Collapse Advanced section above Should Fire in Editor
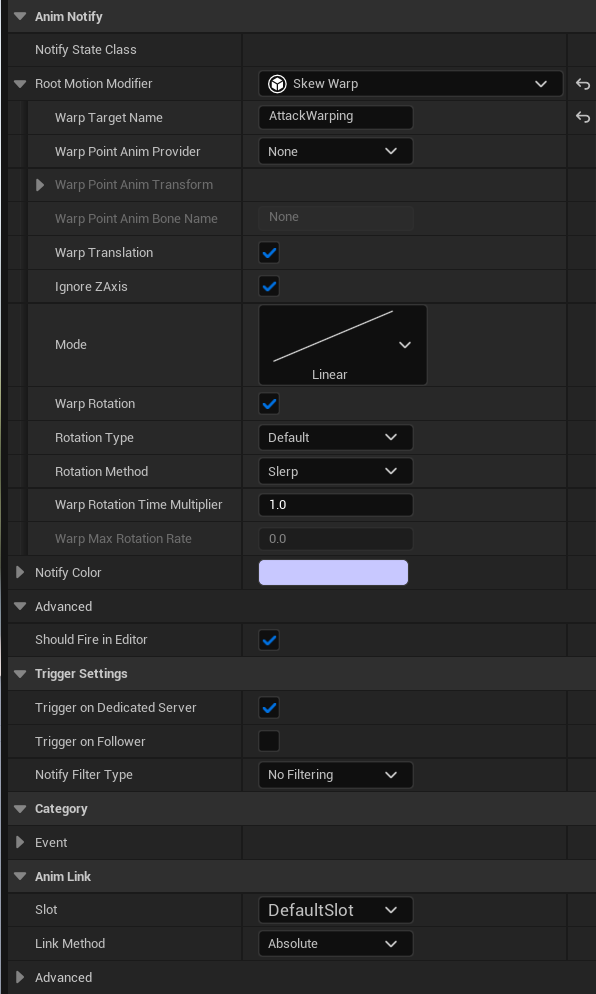Viewport: 596px width, 994px height. click(x=20, y=607)
